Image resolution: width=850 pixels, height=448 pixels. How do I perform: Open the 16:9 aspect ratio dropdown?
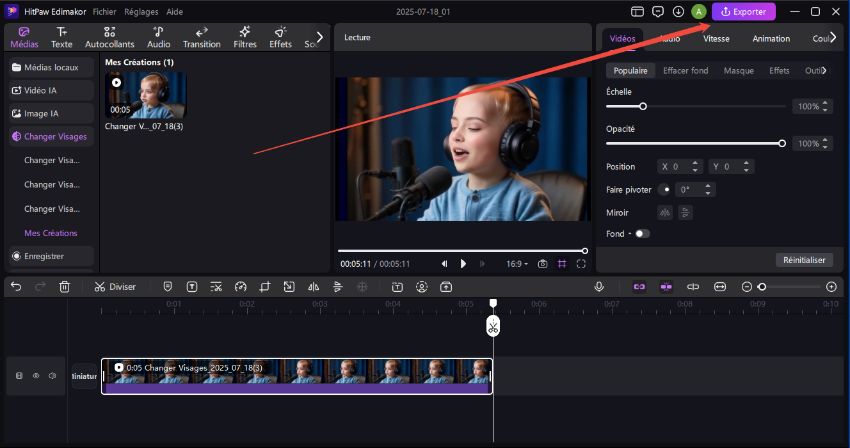[x=517, y=264]
